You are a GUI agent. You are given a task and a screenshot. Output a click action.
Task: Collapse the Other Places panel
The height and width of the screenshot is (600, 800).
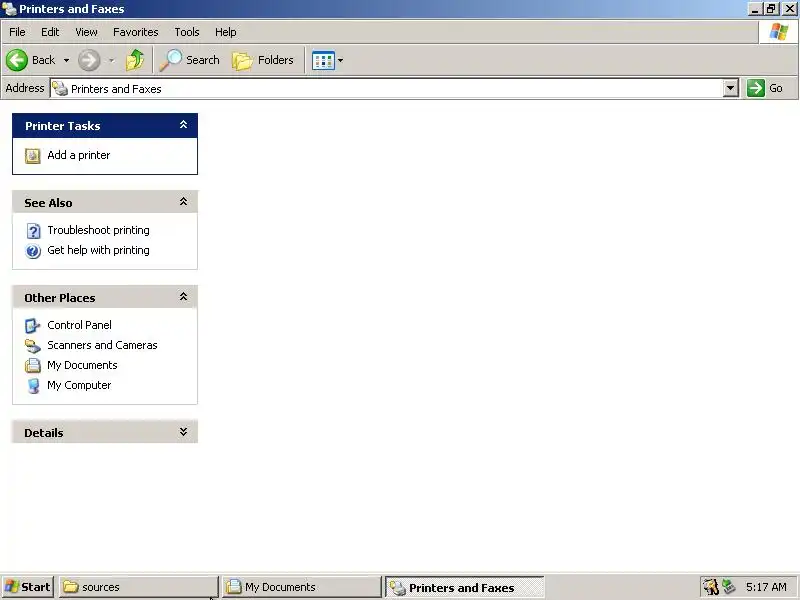183,297
